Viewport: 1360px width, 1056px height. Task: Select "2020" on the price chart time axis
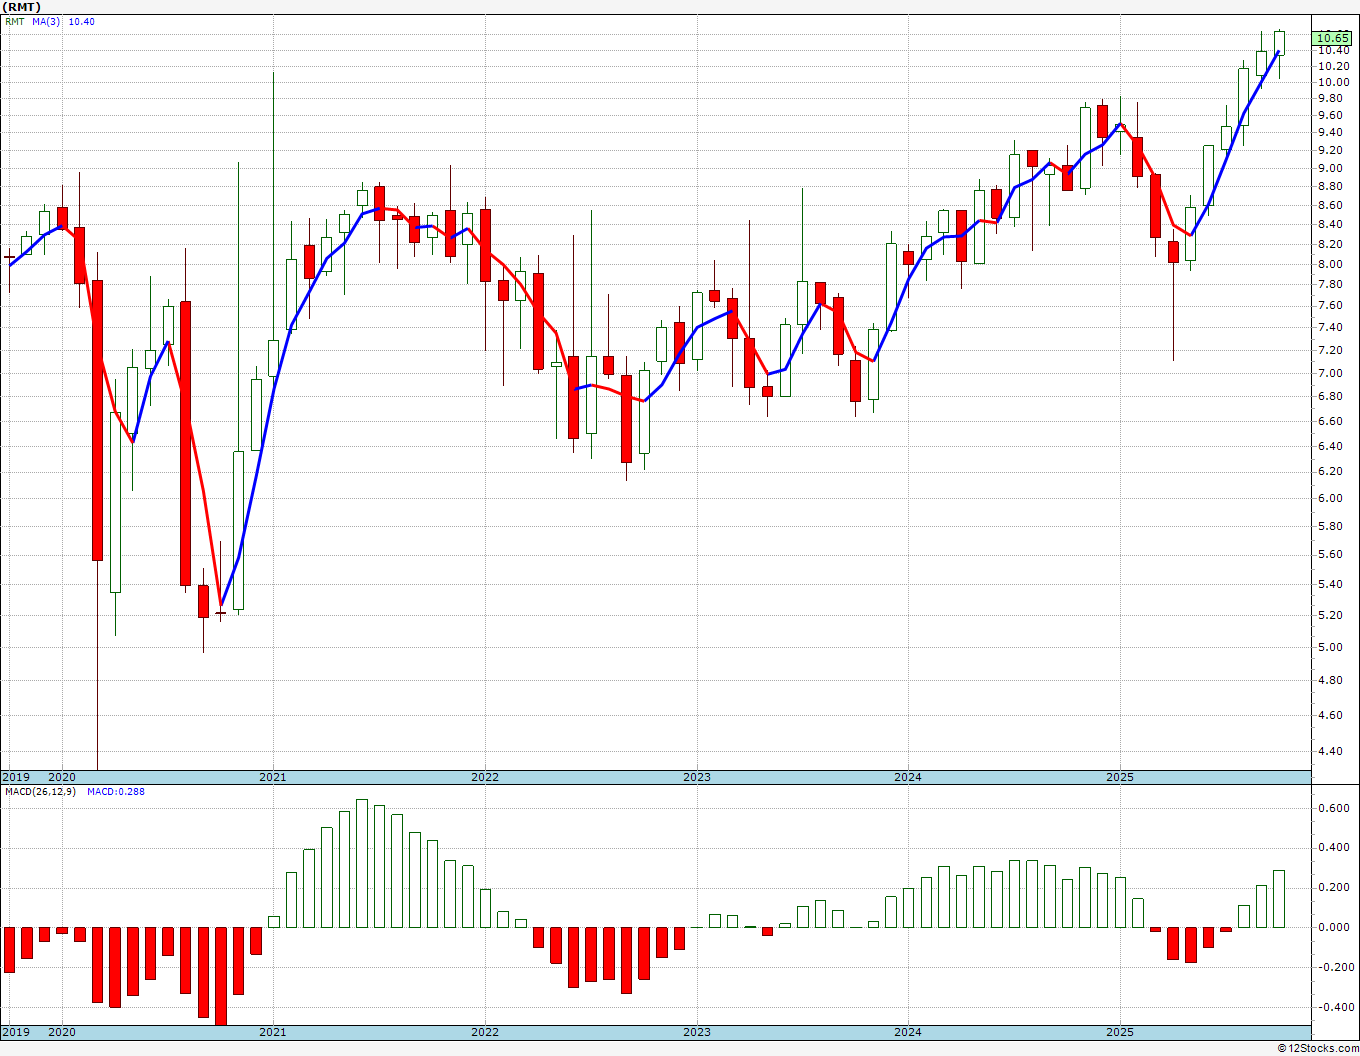tap(62, 777)
